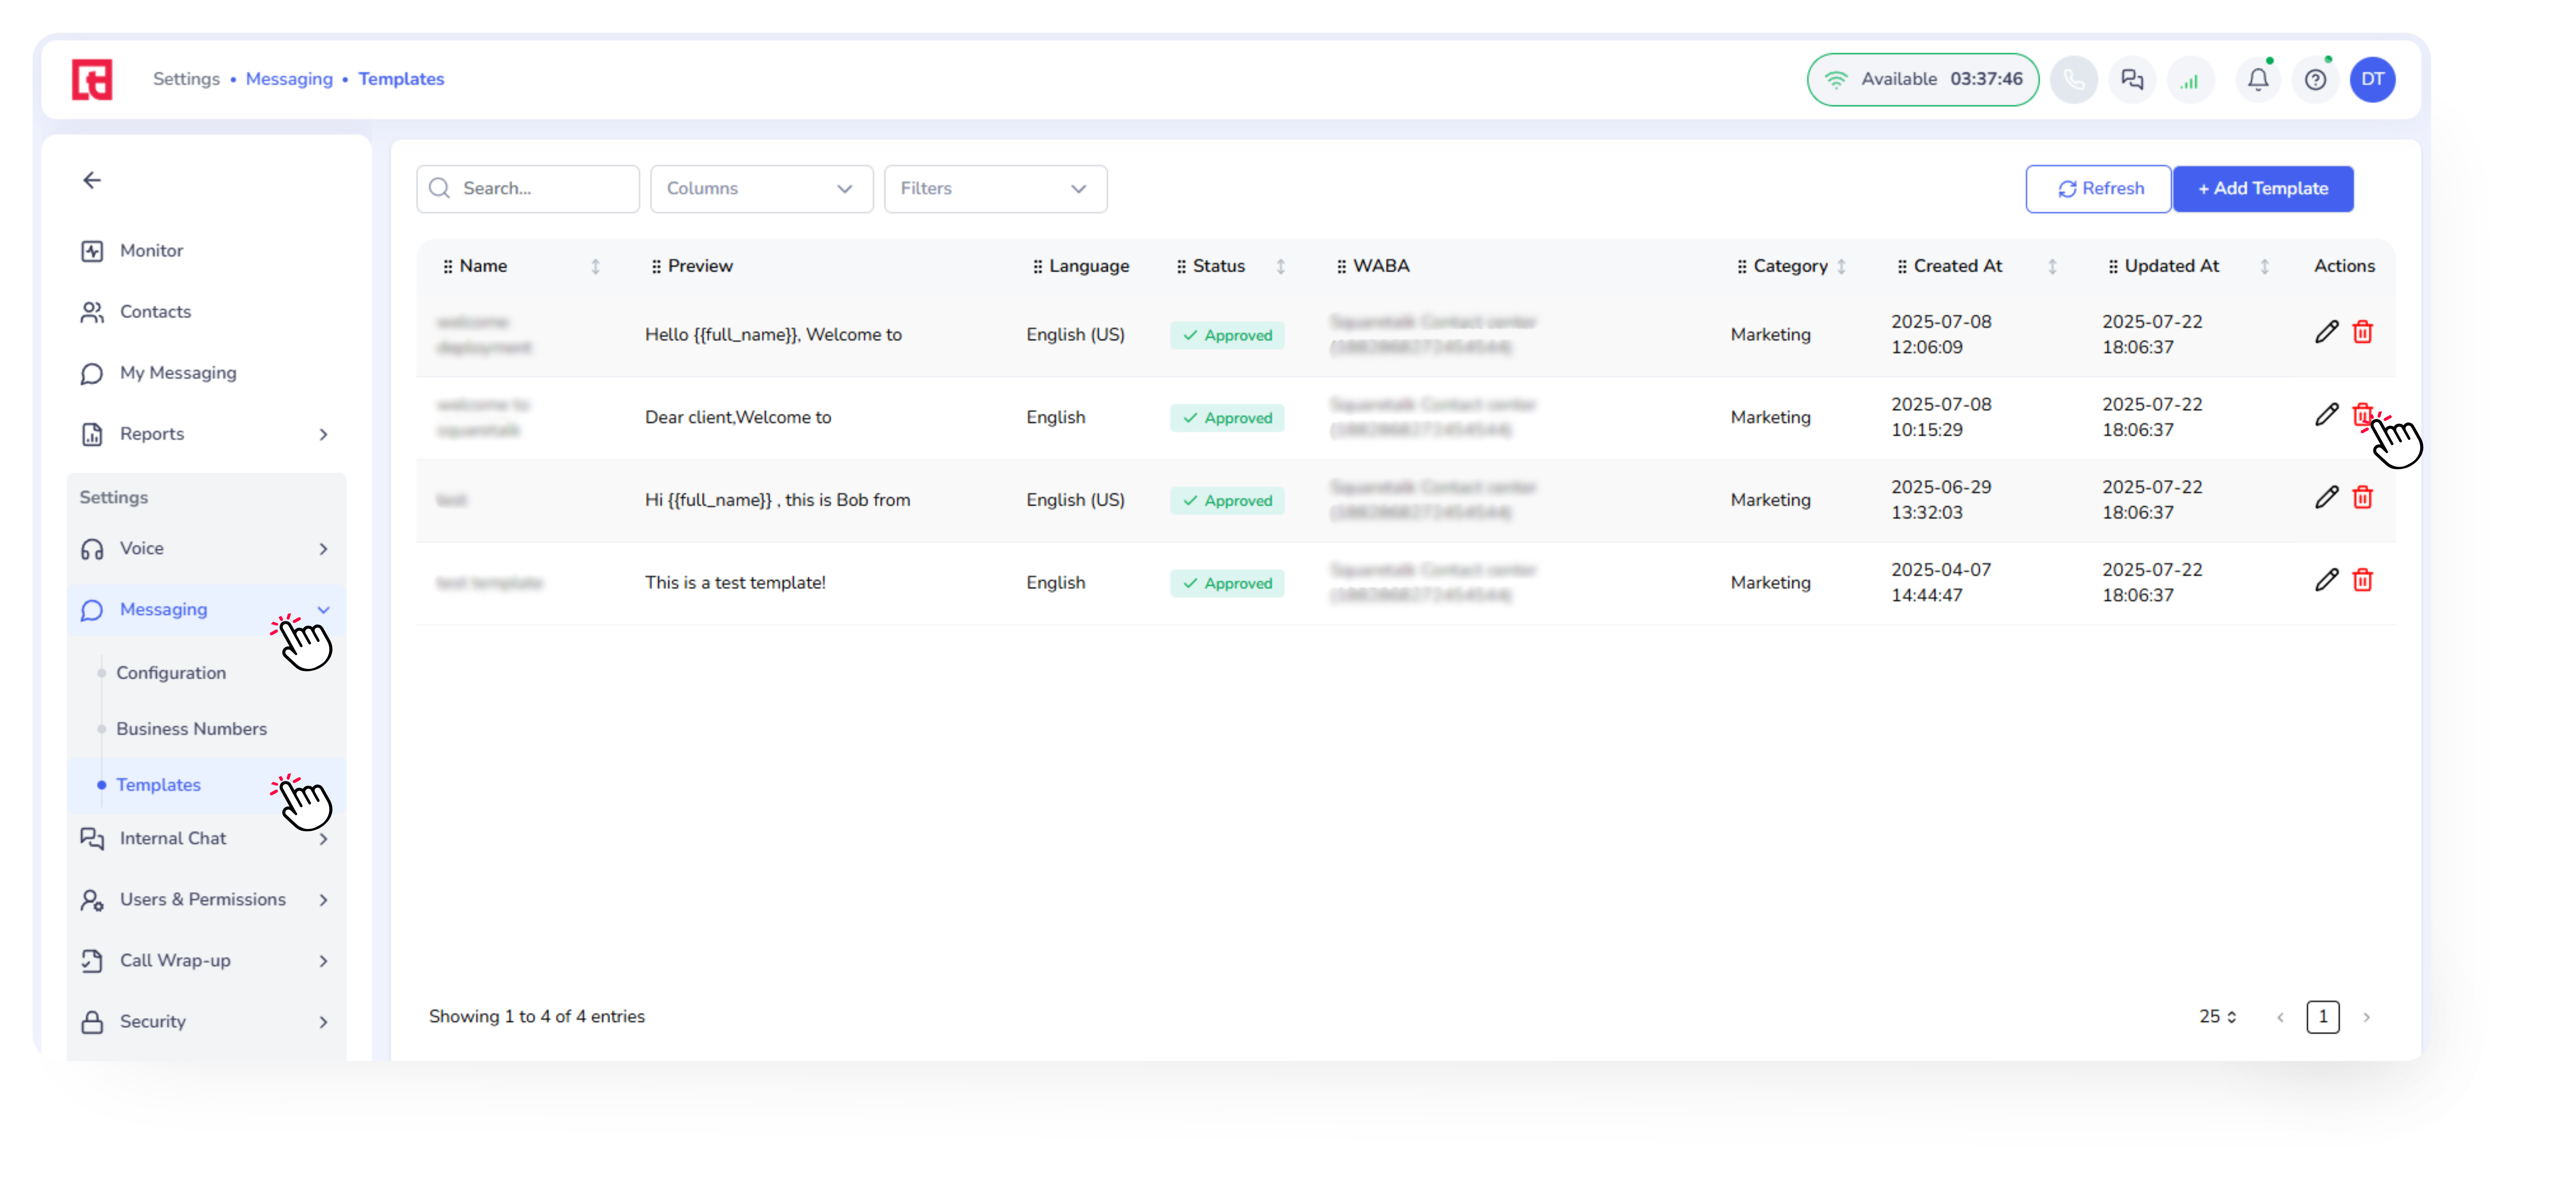Toggle the Available status indicator
This screenshot has height=1179, width=2576.
tap(1922, 79)
